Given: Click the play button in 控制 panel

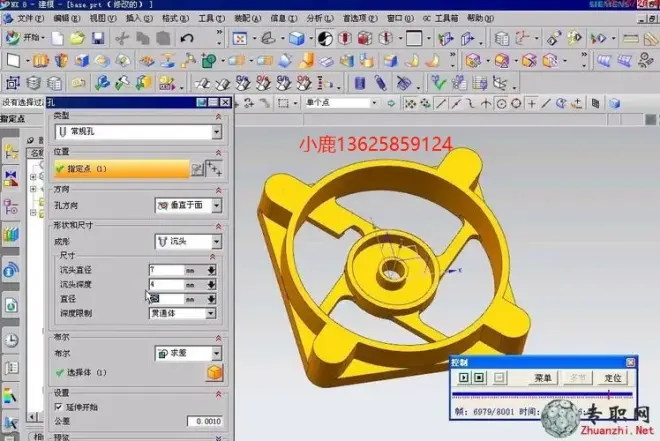Looking at the screenshot, I should pos(465,378).
